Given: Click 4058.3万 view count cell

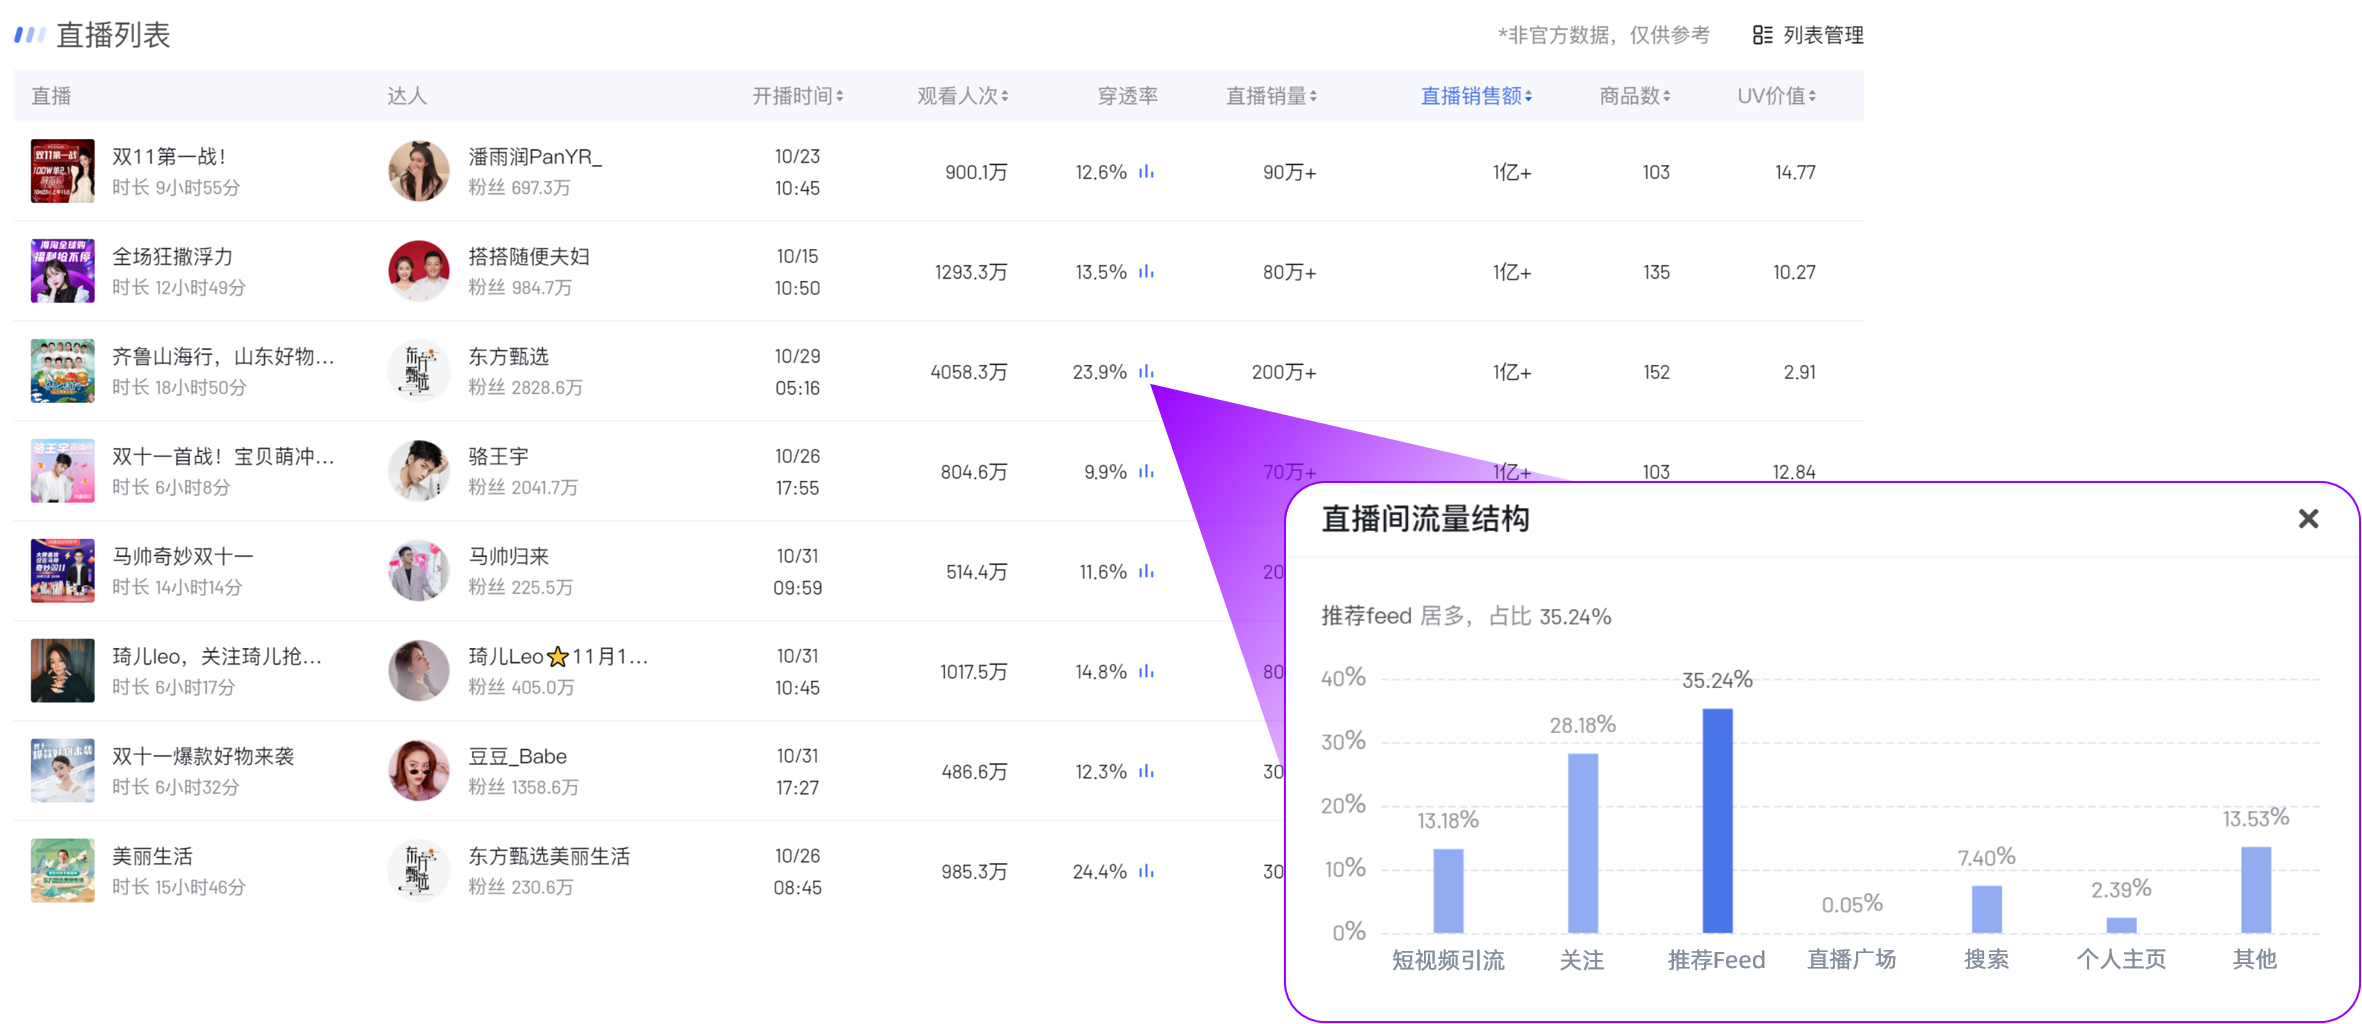Looking at the screenshot, I should click(968, 372).
